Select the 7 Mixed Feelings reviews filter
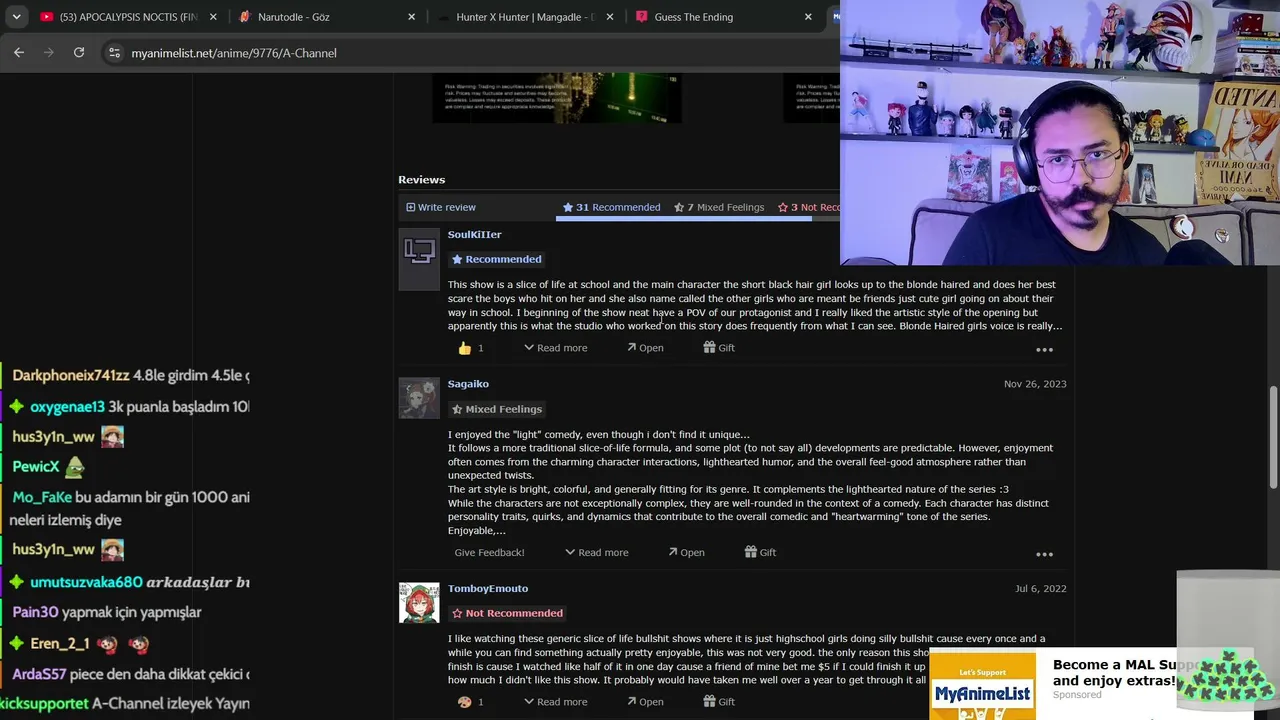1280x720 pixels. (x=719, y=207)
